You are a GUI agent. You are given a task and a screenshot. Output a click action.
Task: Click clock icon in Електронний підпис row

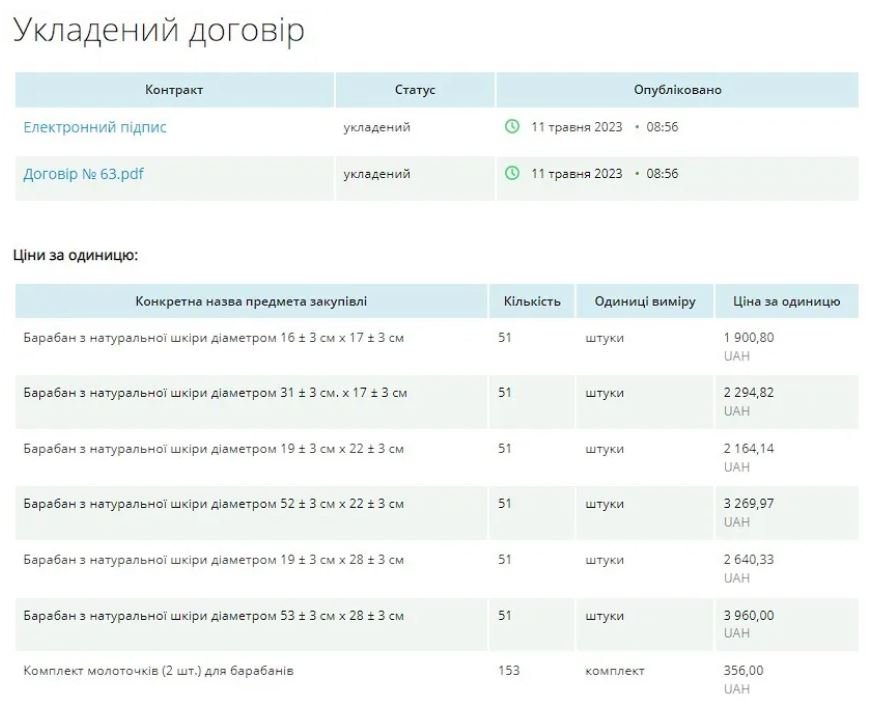[x=512, y=127]
